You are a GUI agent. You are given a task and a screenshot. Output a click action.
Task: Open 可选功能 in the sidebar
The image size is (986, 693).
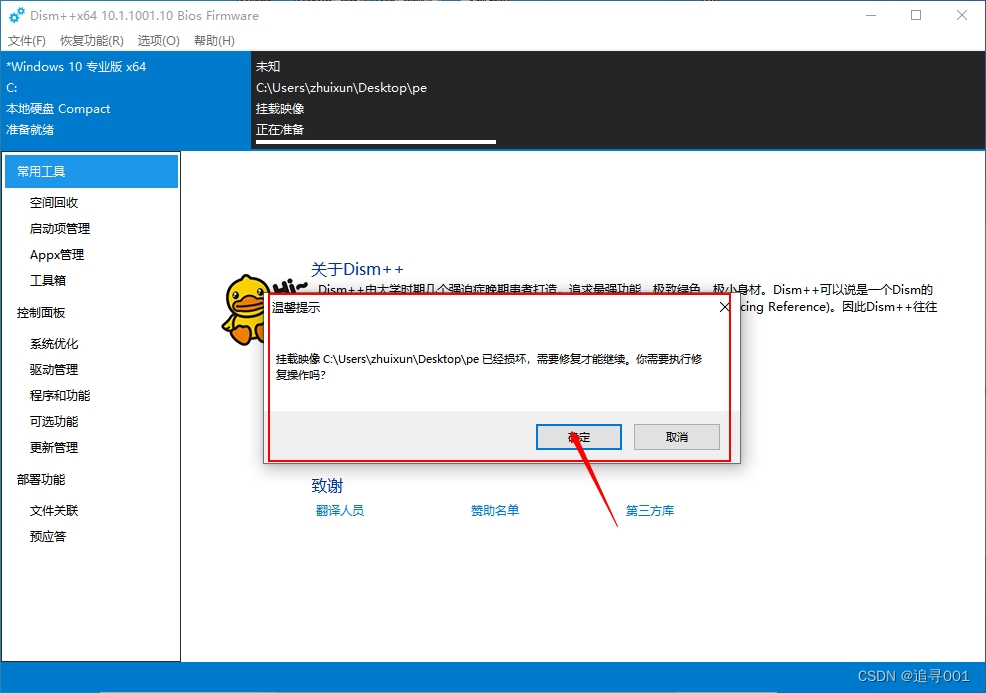coord(54,421)
